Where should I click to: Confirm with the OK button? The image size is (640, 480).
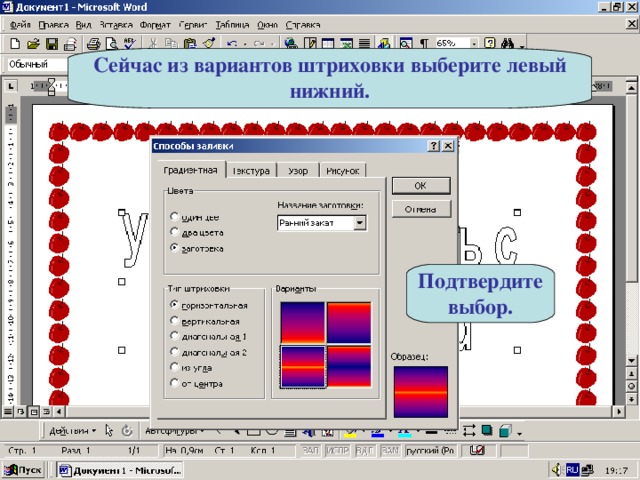pos(421,186)
